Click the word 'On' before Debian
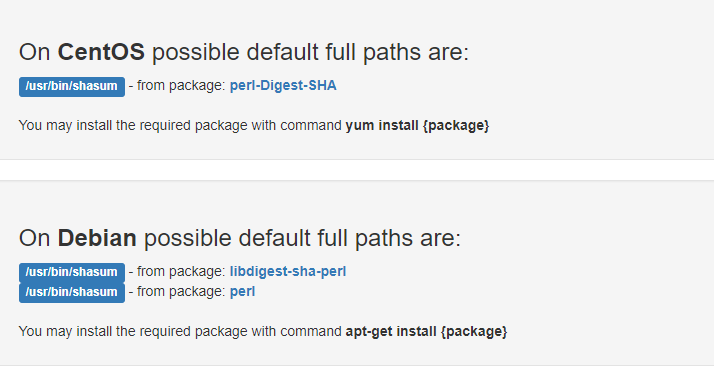The image size is (714, 367). (34, 238)
